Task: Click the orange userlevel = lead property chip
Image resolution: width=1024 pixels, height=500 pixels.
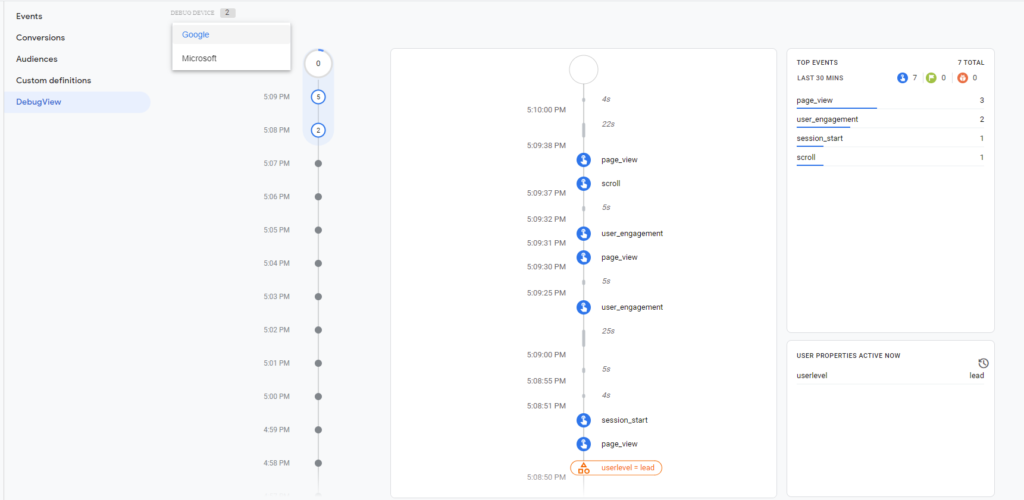Action: tap(616, 467)
